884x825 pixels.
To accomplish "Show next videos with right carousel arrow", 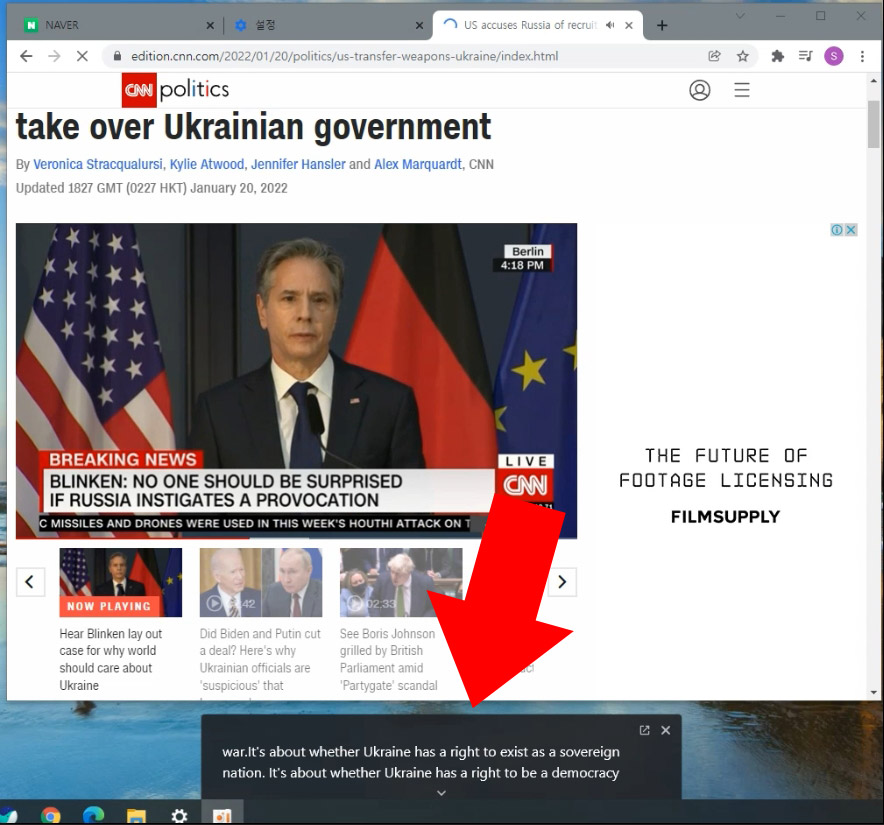I will click(x=562, y=582).
